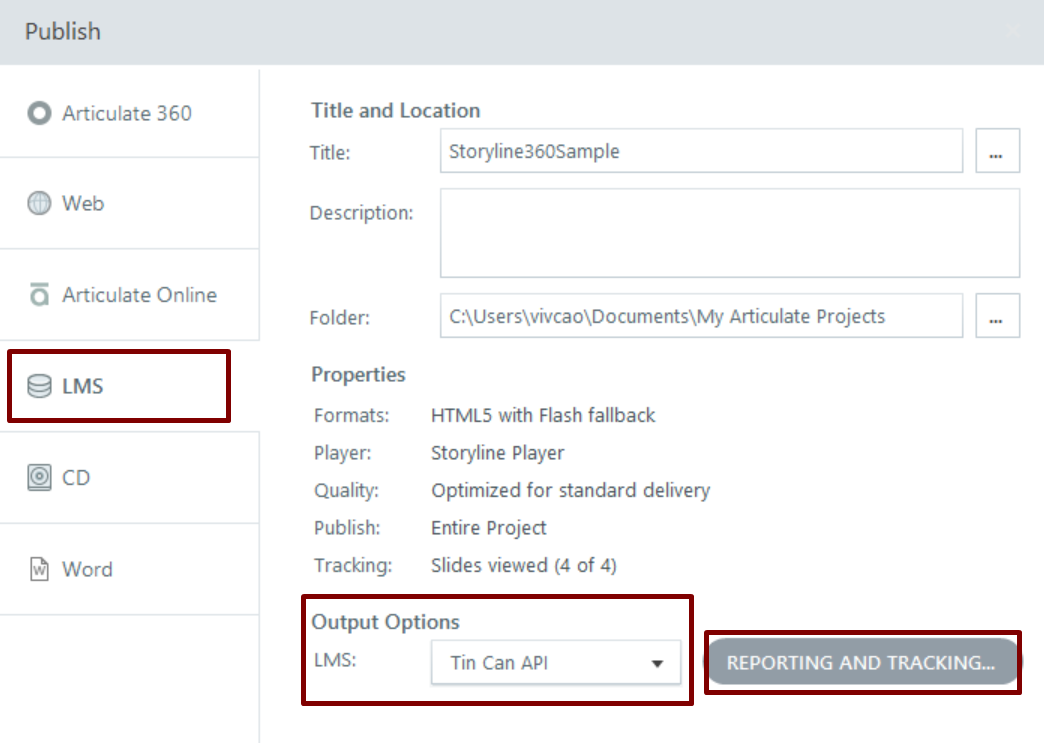Click the Articulate Online icon
This screenshot has width=1044, height=743.
pos(39,294)
